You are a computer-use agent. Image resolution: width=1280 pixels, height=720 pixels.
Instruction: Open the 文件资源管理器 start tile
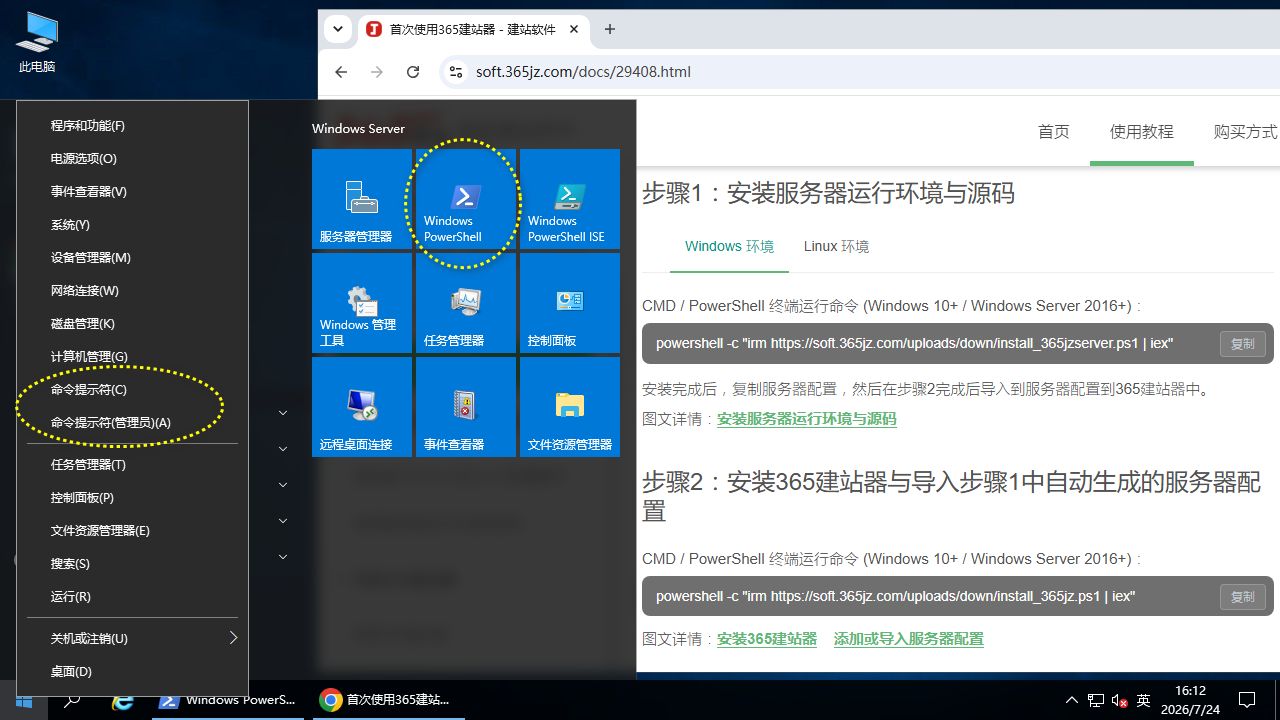tap(570, 407)
